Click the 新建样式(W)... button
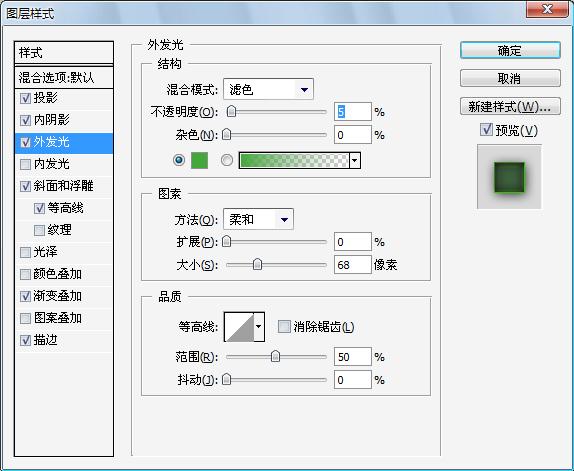 click(510, 106)
